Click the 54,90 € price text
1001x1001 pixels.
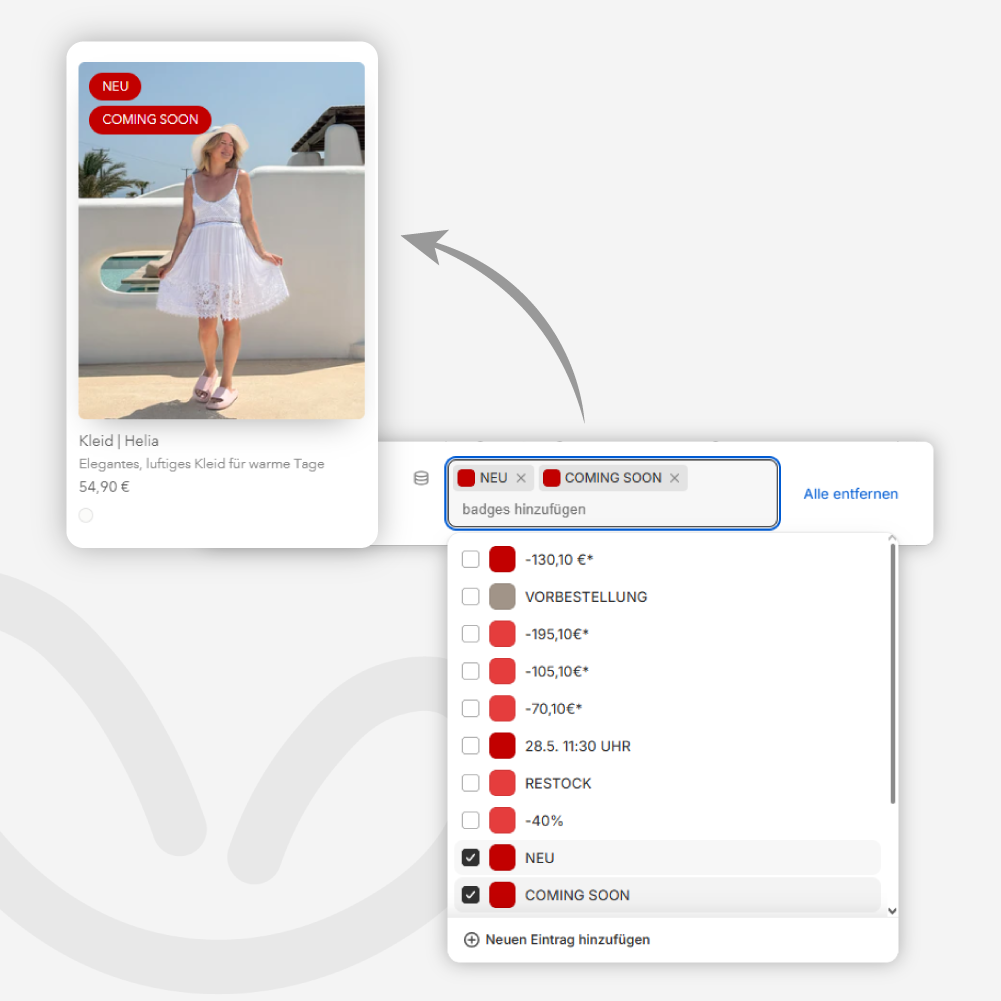point(104,486)
